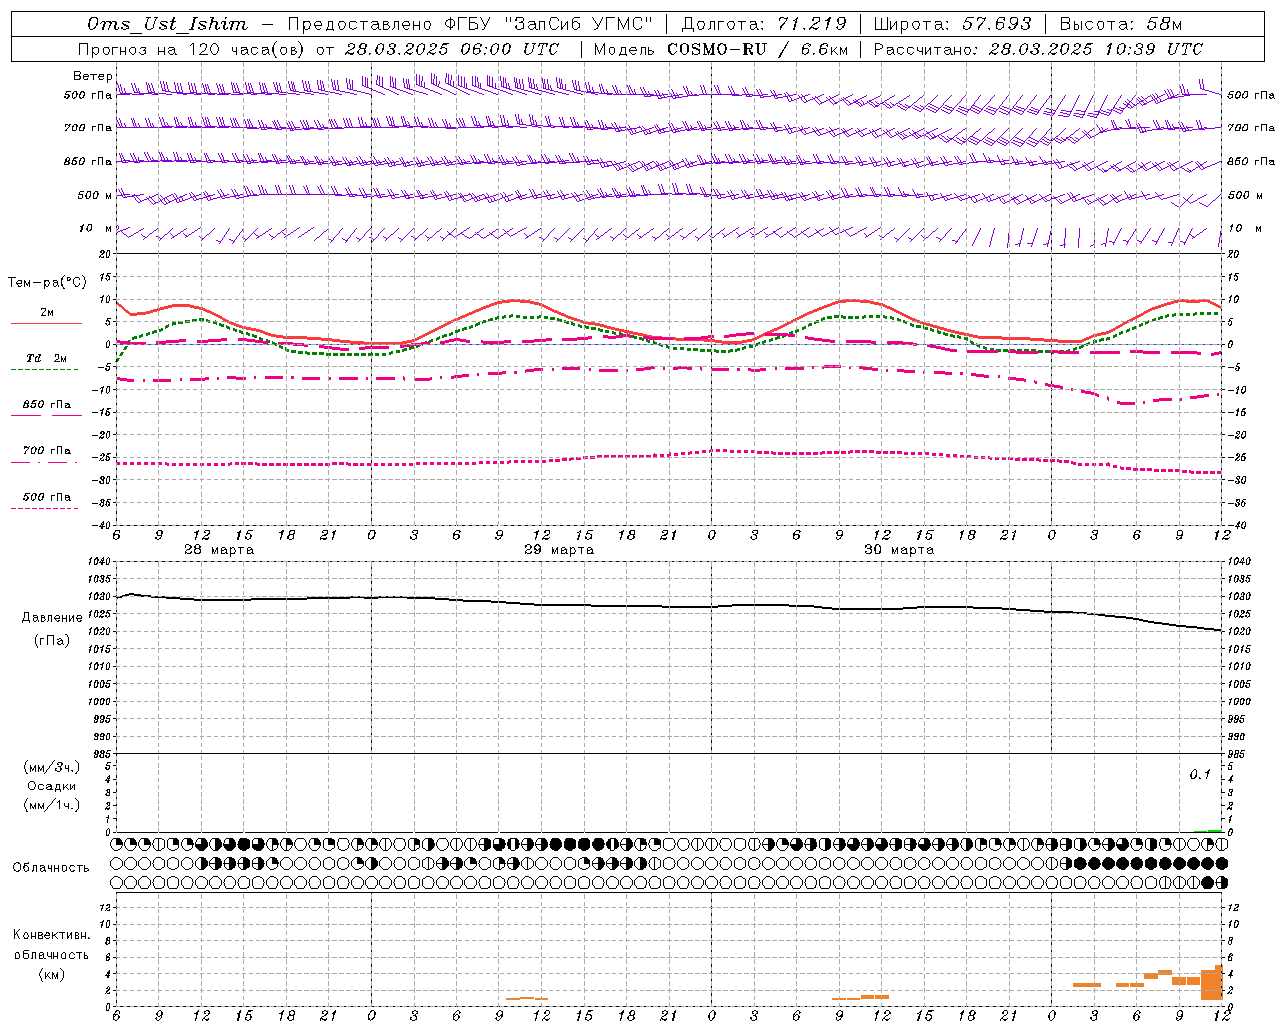The image size is (1280, 1024).
Task: Select the provider text ФГБУ "ЗапСиб УГМС"
Action: (548, 24)
